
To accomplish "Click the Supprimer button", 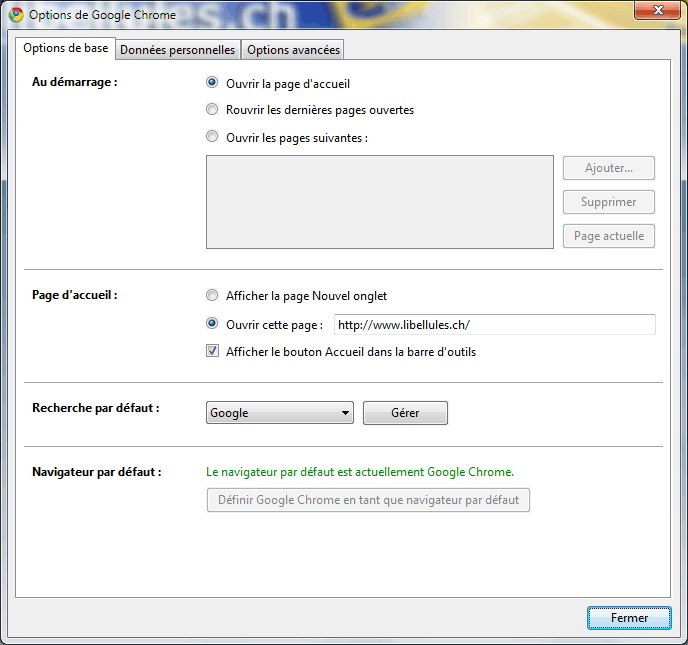I will point(609,202).
